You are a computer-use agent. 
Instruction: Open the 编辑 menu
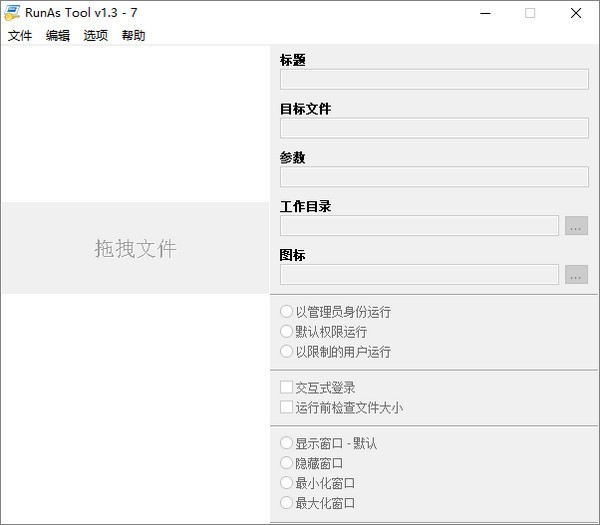coord(58,35)
